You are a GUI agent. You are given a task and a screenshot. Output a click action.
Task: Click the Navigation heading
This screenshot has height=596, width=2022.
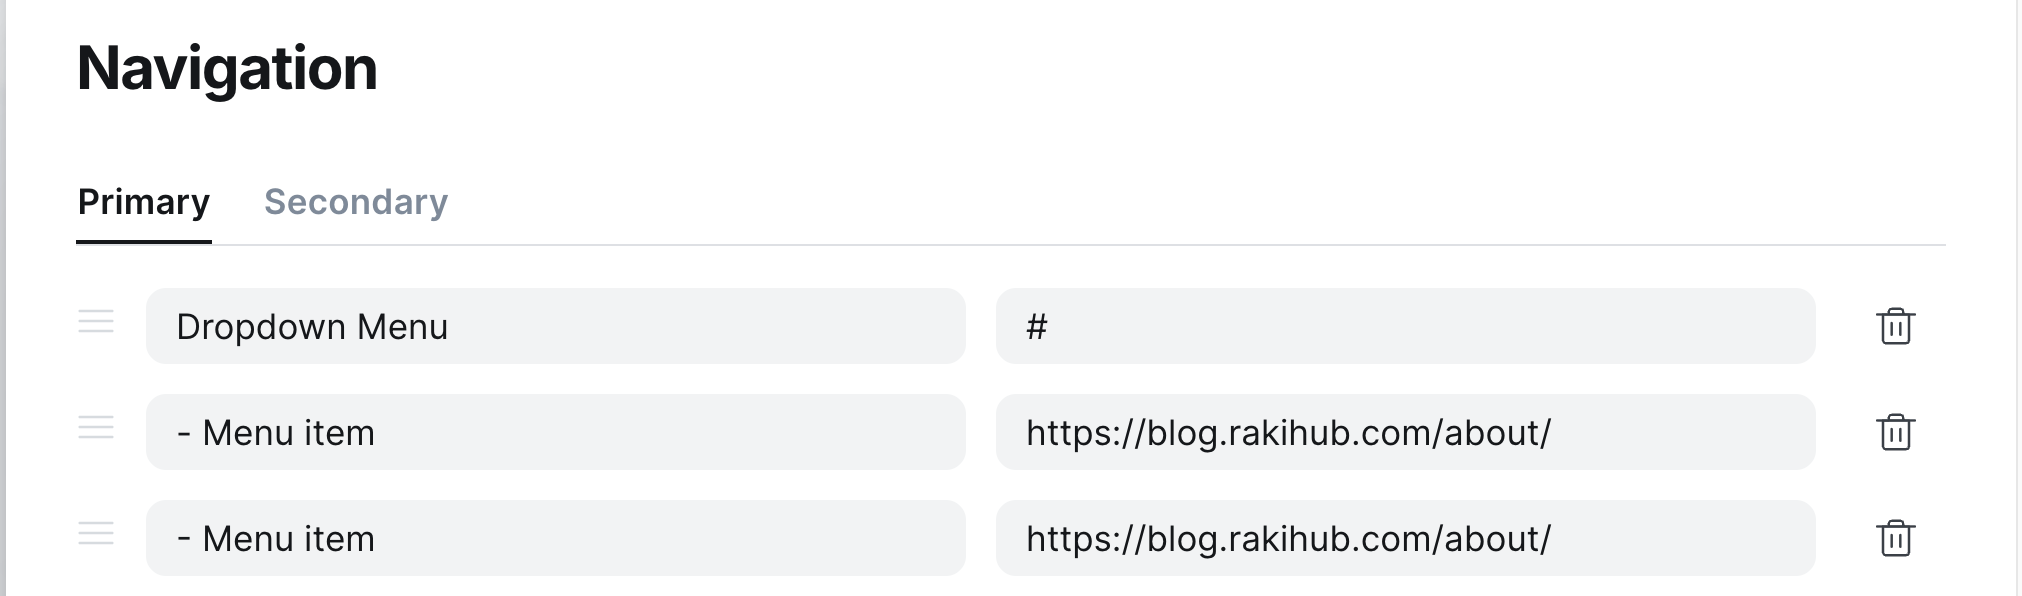[229, 68]
